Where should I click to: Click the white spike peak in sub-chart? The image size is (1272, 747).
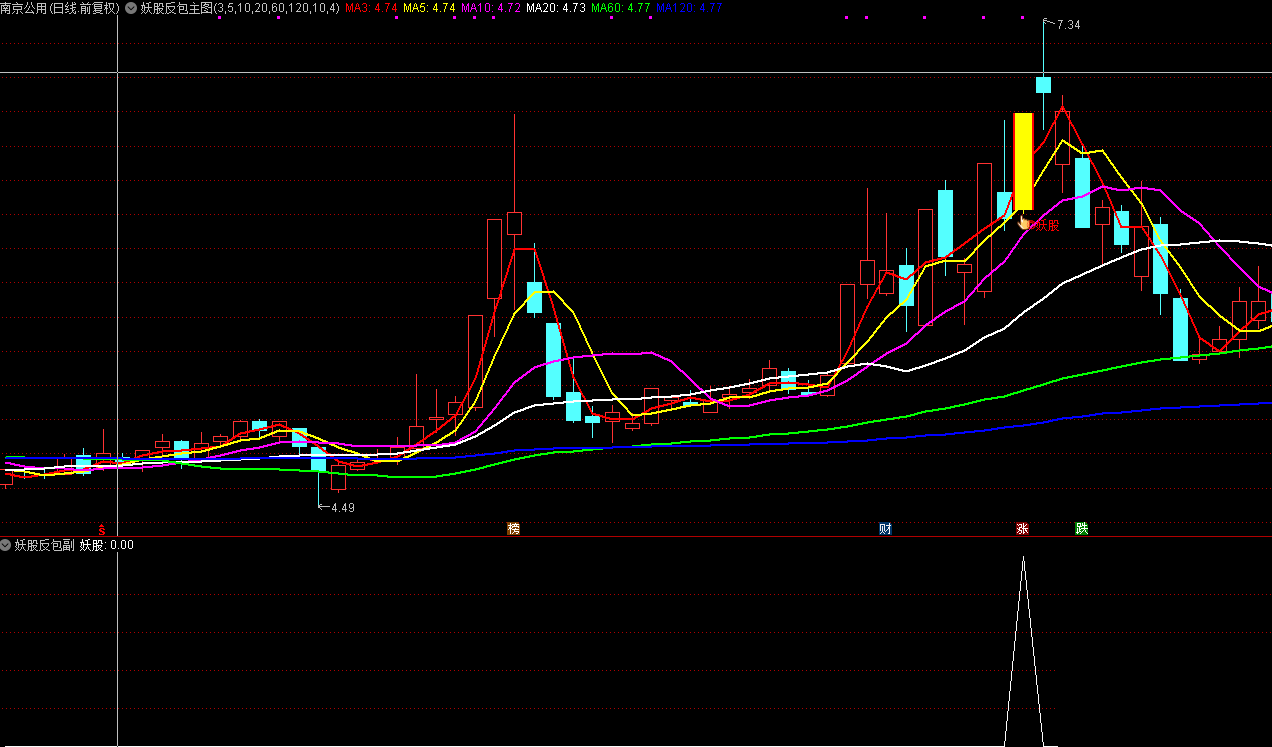1023,558
